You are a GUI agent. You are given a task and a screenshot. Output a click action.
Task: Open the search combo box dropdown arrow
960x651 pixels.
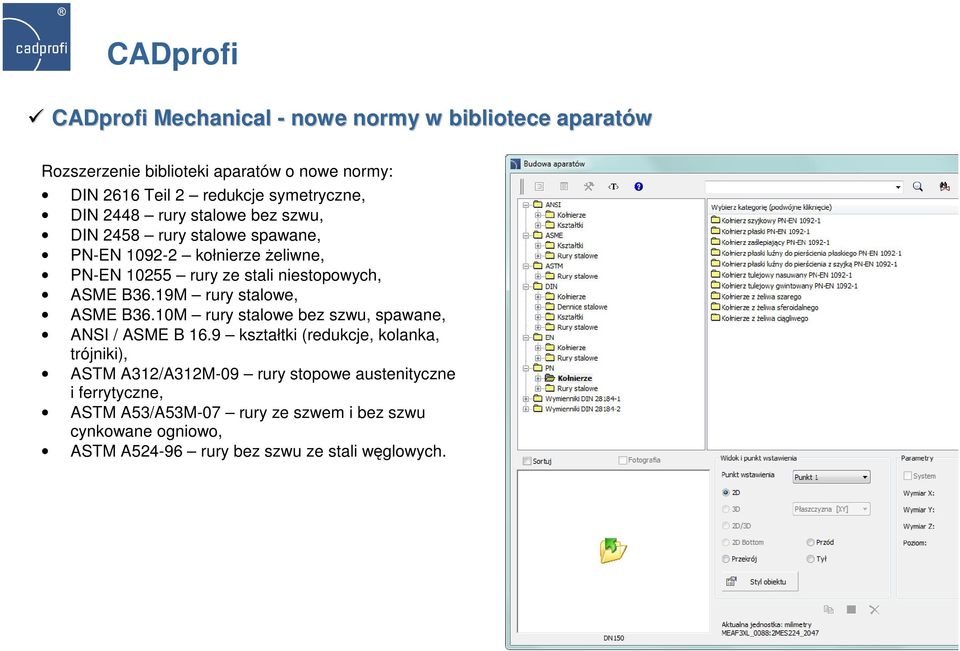(x=898, y=187)
